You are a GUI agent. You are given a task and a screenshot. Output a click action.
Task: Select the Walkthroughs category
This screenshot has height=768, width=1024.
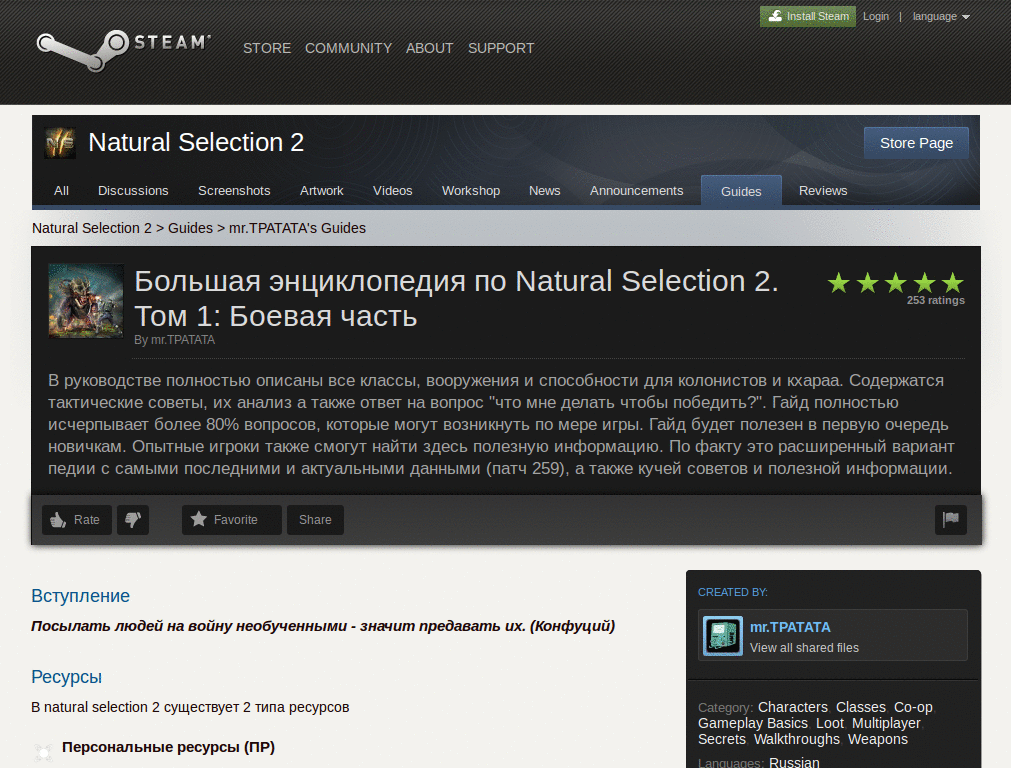coord(797,739)
